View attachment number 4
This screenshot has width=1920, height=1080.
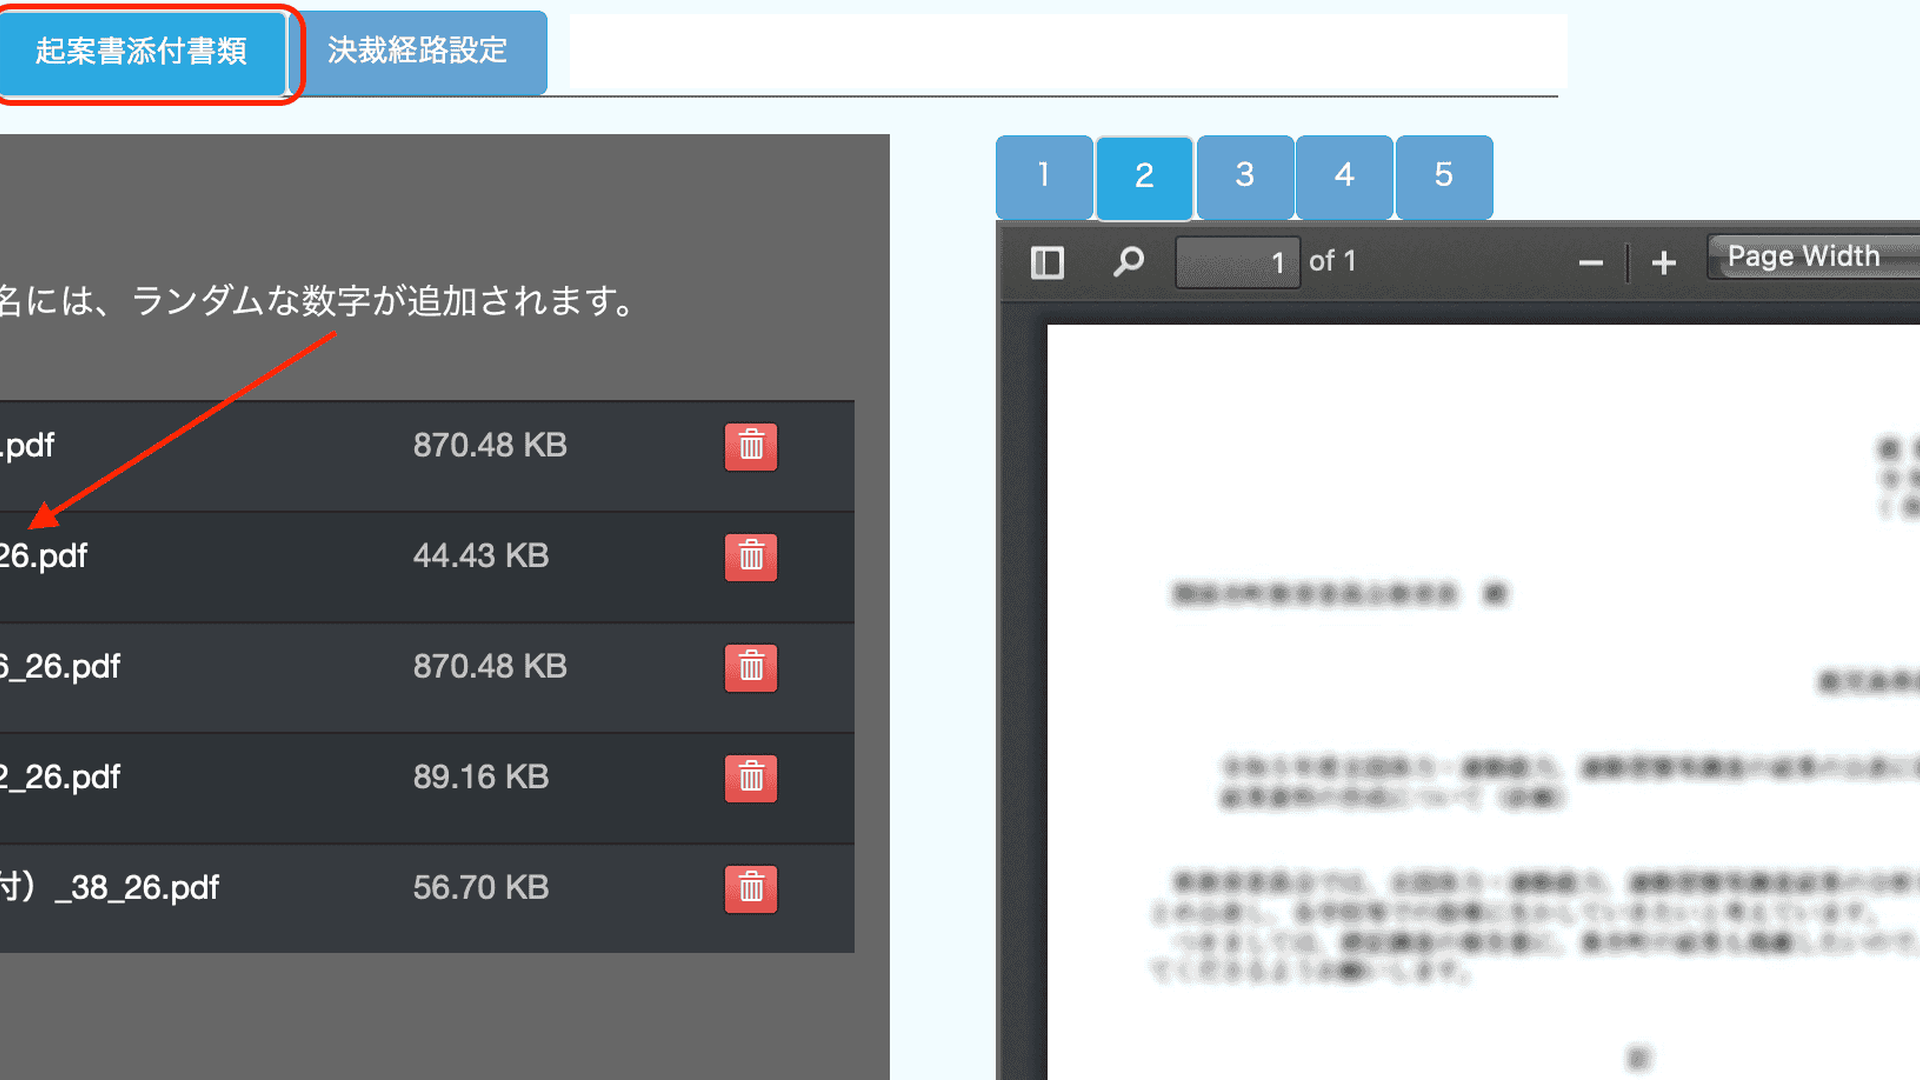pyautogui.click(x=1344, y=176)
